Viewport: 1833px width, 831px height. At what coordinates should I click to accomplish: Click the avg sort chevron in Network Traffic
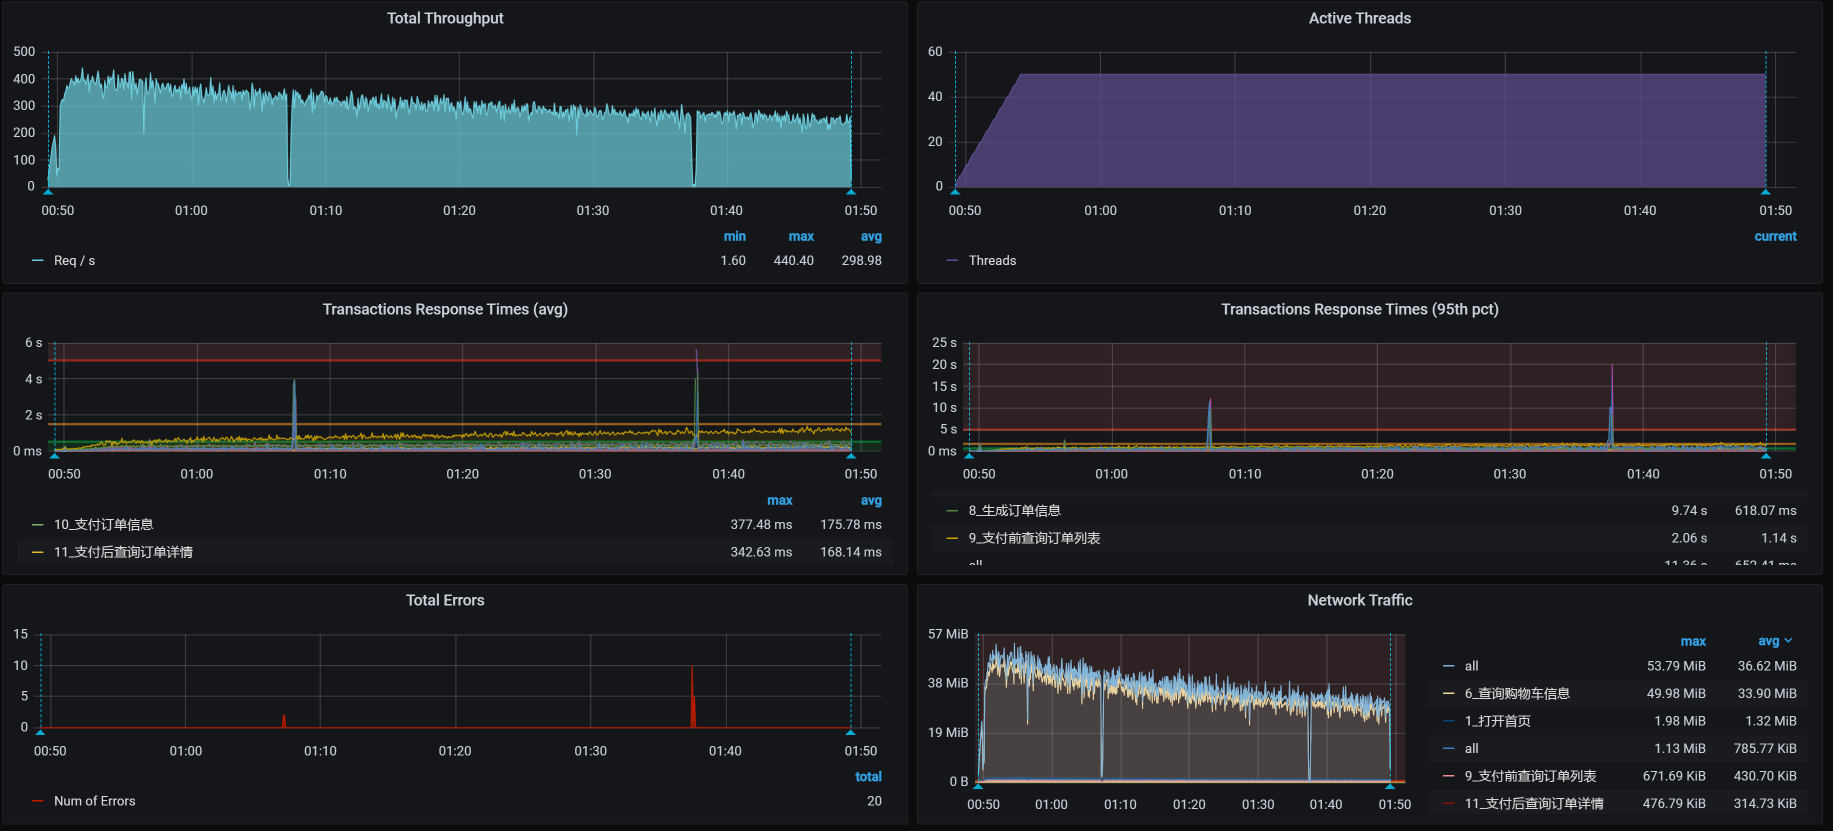(x=1788, y=641)
